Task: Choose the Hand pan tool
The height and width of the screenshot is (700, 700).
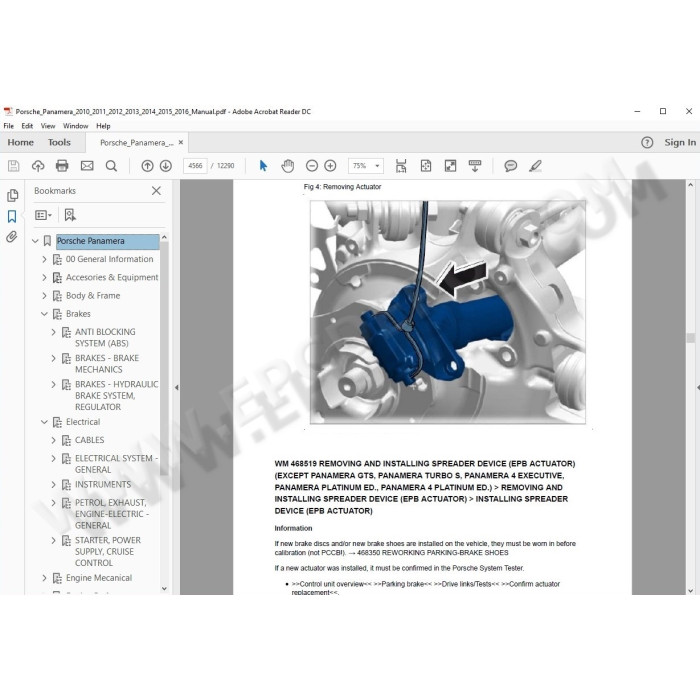Action: [288, 166]
